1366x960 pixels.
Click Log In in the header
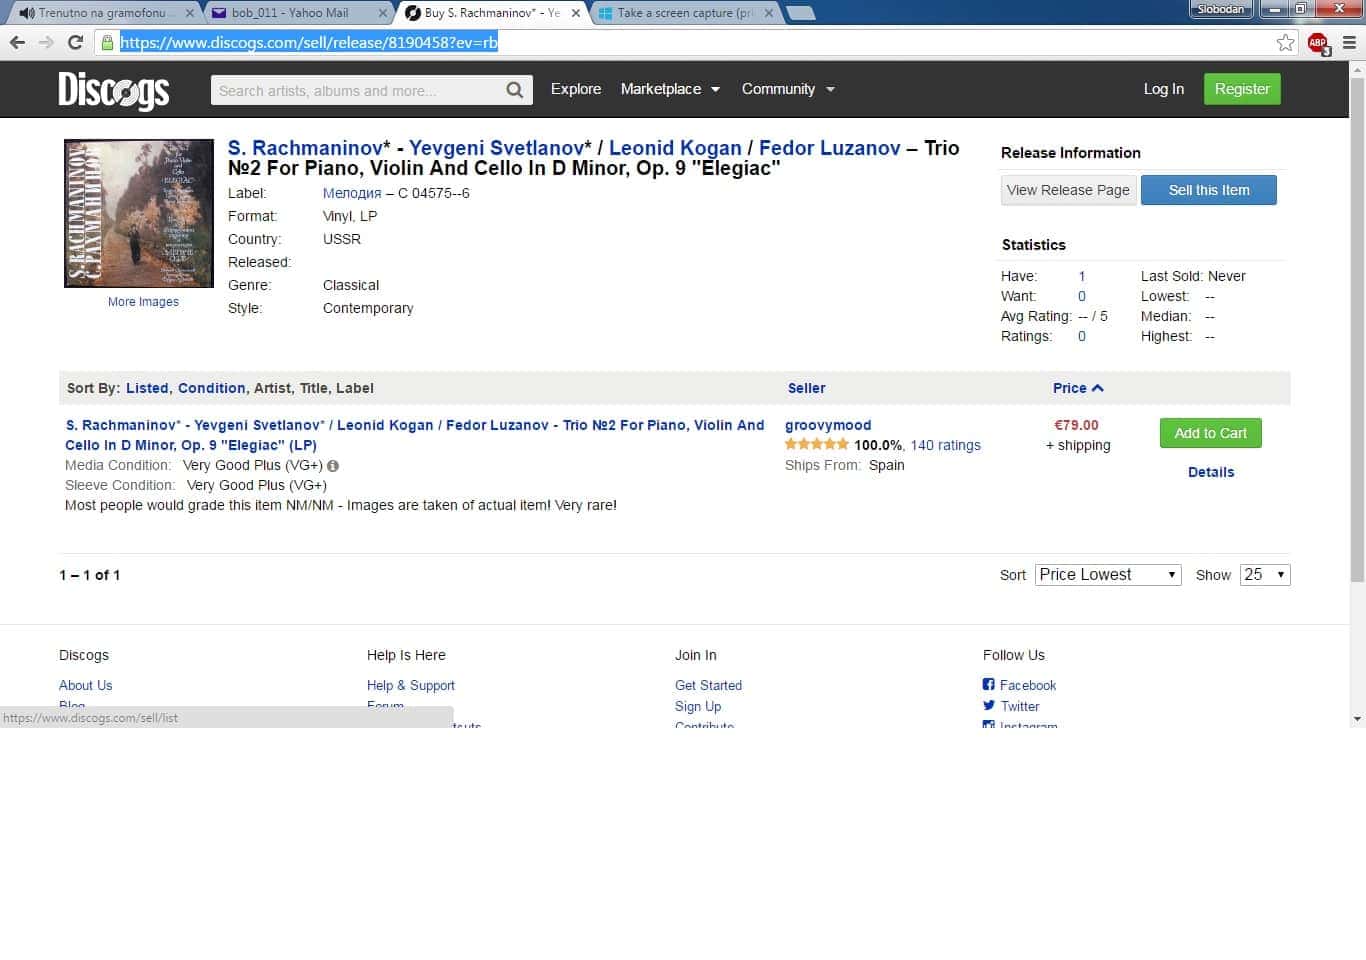[1164, 89]
